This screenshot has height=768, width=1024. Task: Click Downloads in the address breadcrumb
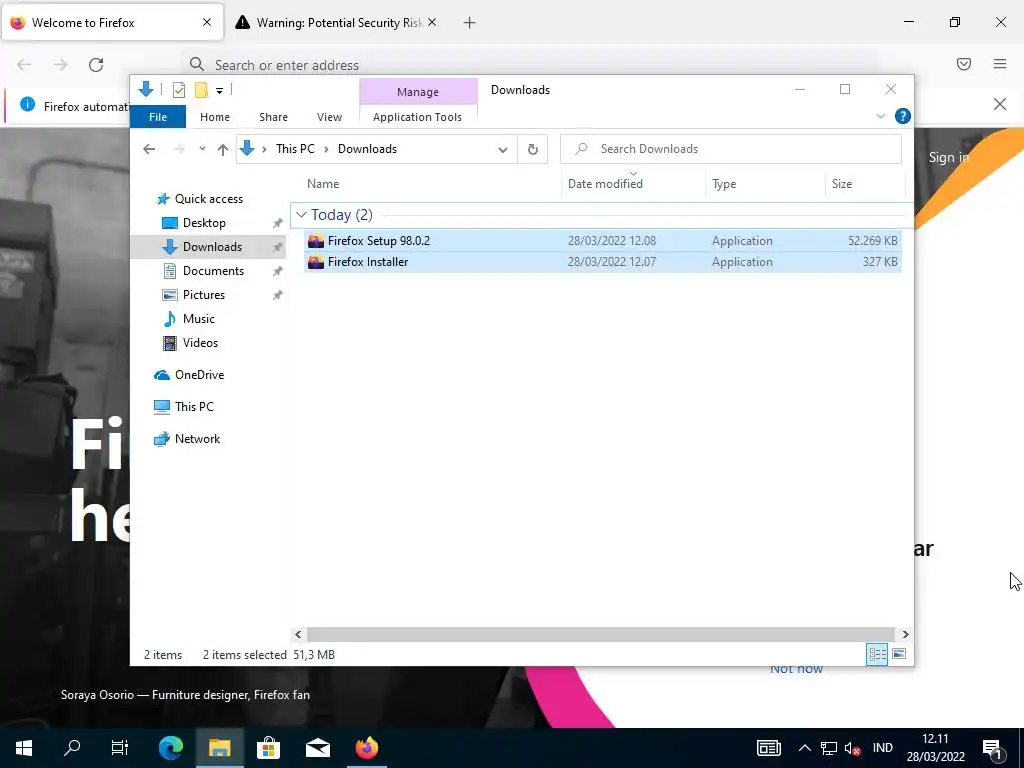(x=367, y=149)
